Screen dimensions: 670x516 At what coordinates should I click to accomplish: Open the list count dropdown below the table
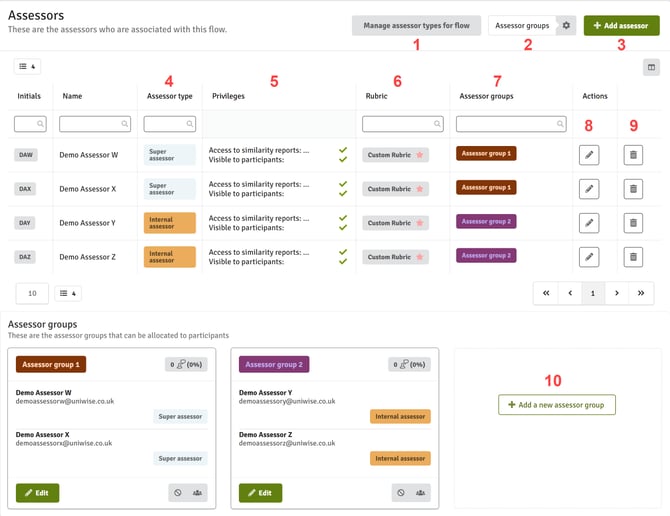coord(68,293)
